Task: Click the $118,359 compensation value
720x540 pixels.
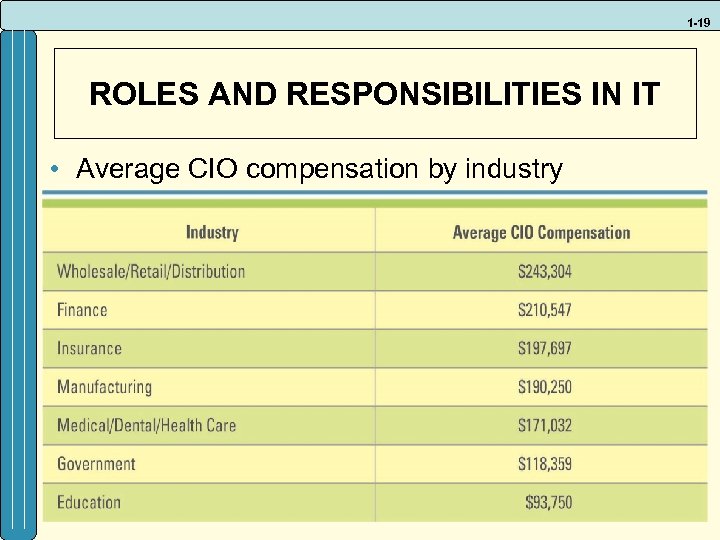Action: click(545, 464)
